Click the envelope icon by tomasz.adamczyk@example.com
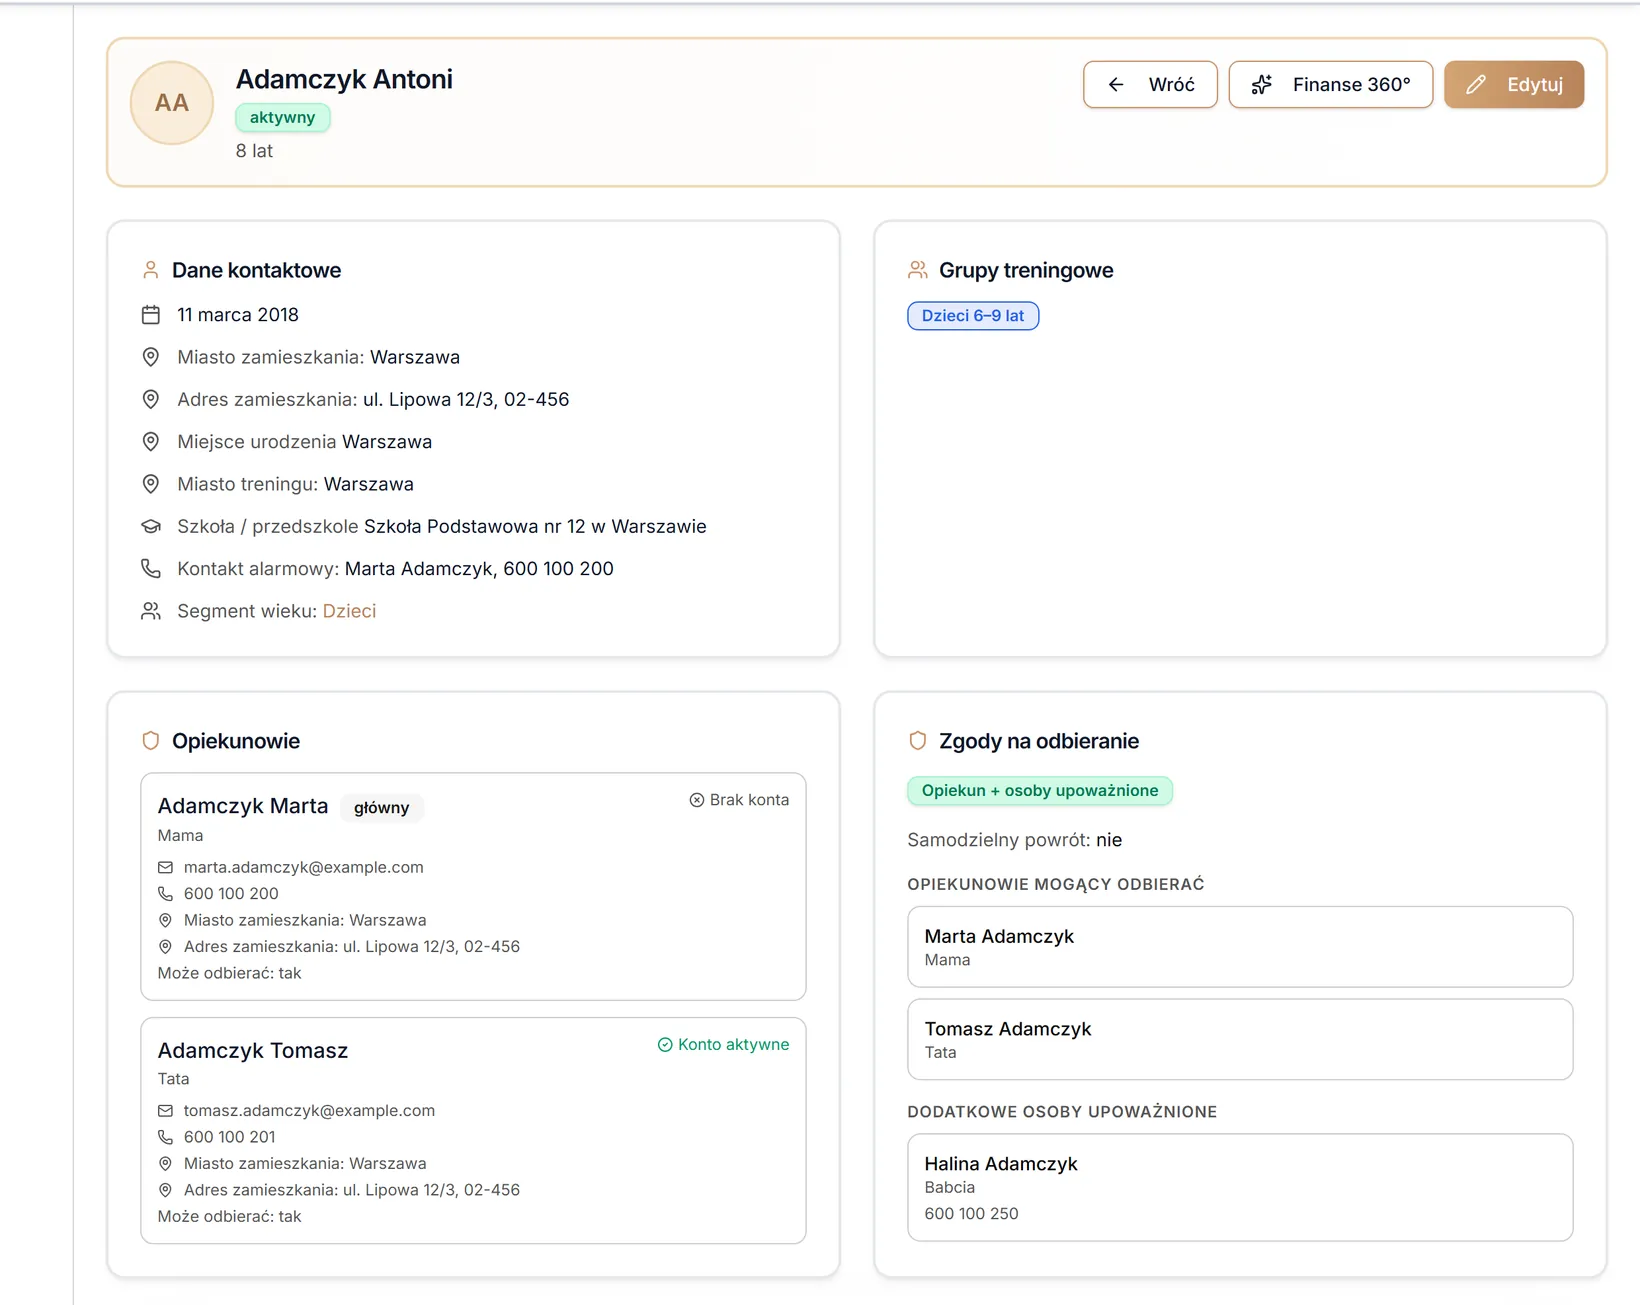The height and width of the screenshot is (1305, 1640). point(166,1111)
